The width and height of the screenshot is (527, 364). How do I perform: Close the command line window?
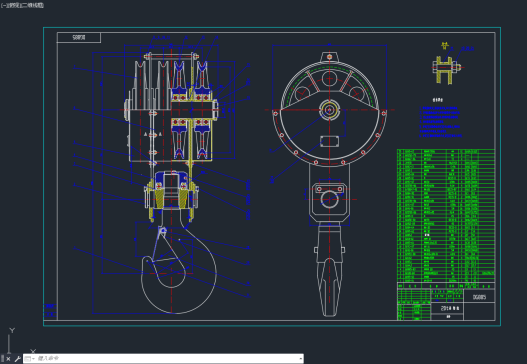[x=8, y=359]
